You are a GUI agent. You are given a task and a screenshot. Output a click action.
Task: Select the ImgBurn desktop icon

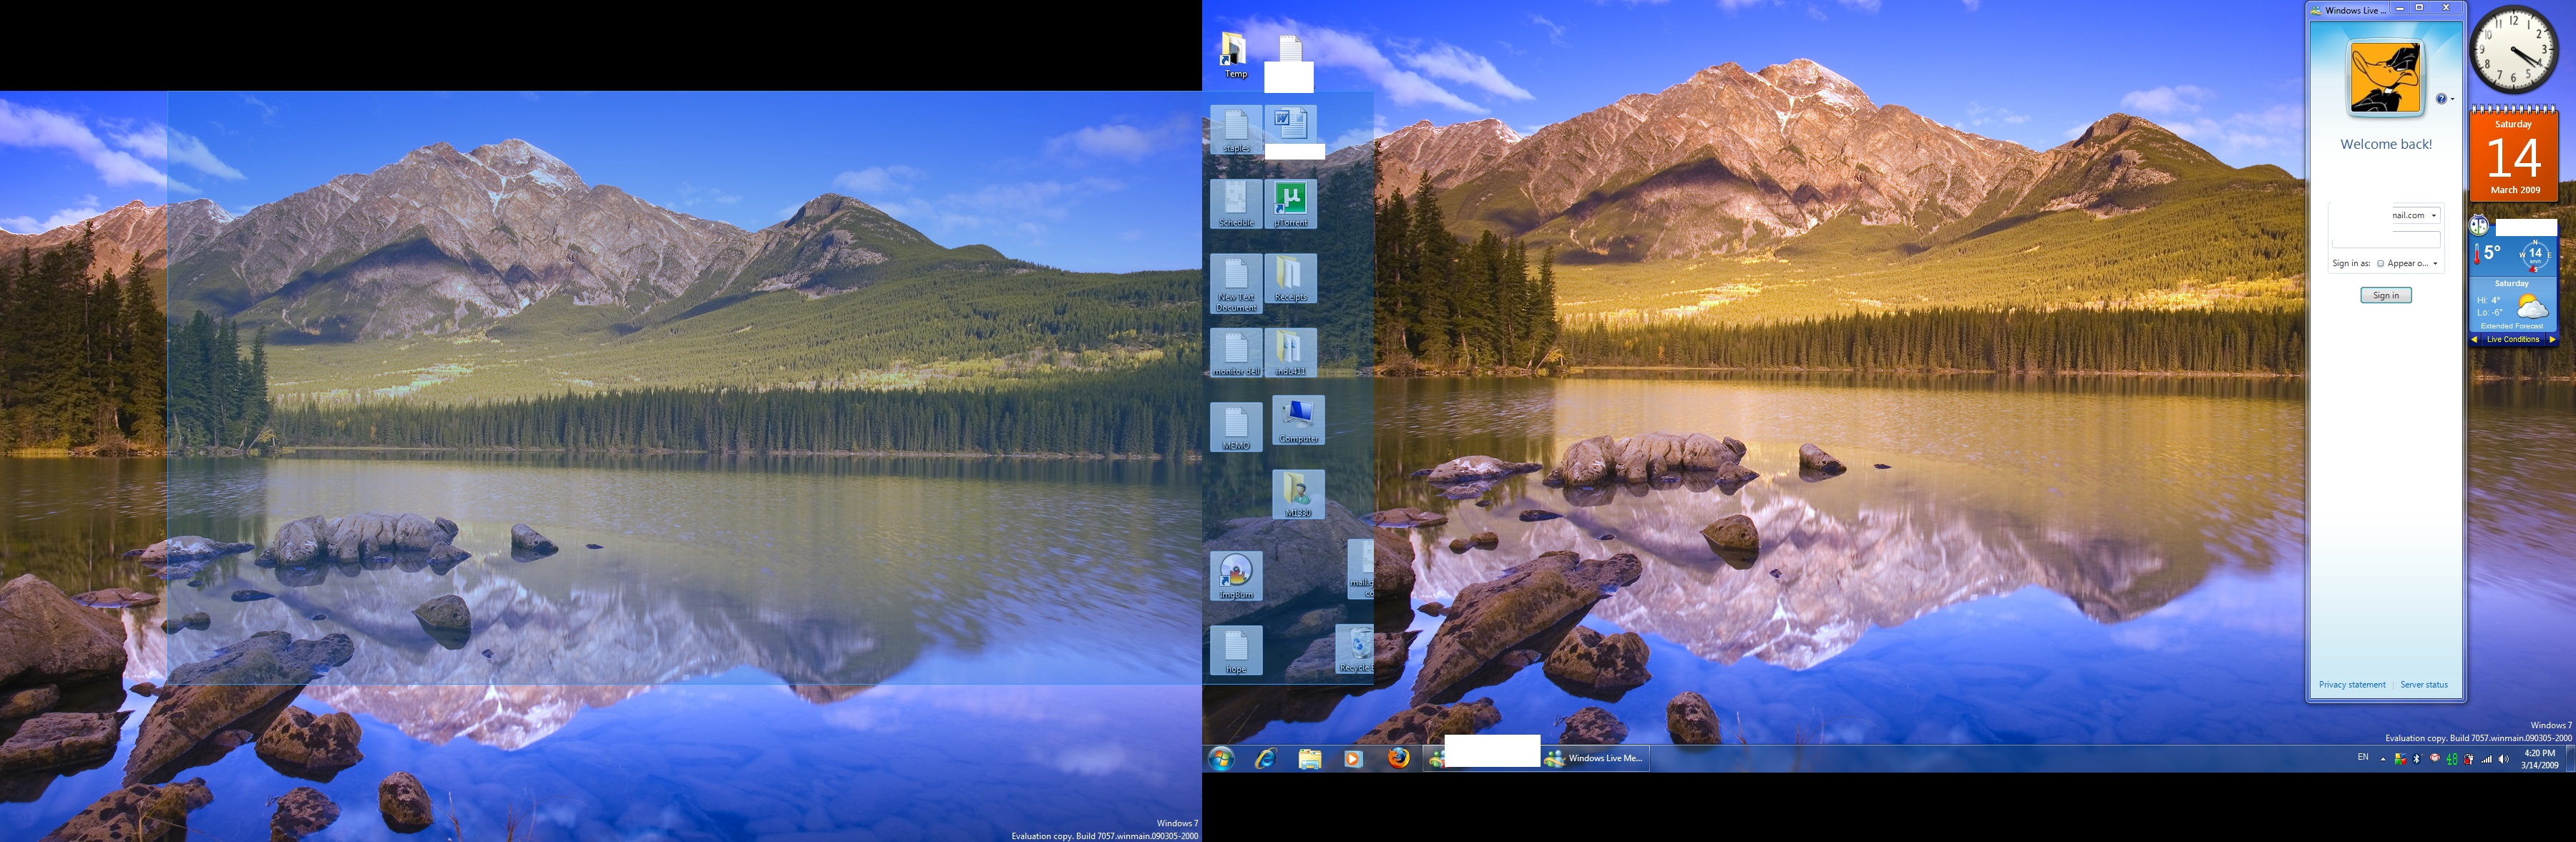(x=1236, y=575)
